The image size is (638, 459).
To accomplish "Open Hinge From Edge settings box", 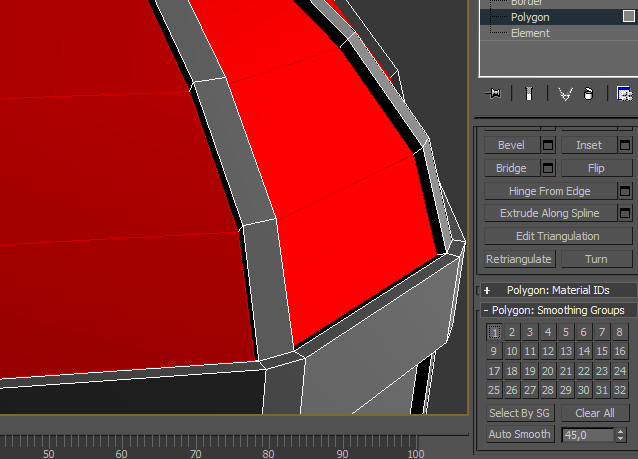I will coord(626,191).
